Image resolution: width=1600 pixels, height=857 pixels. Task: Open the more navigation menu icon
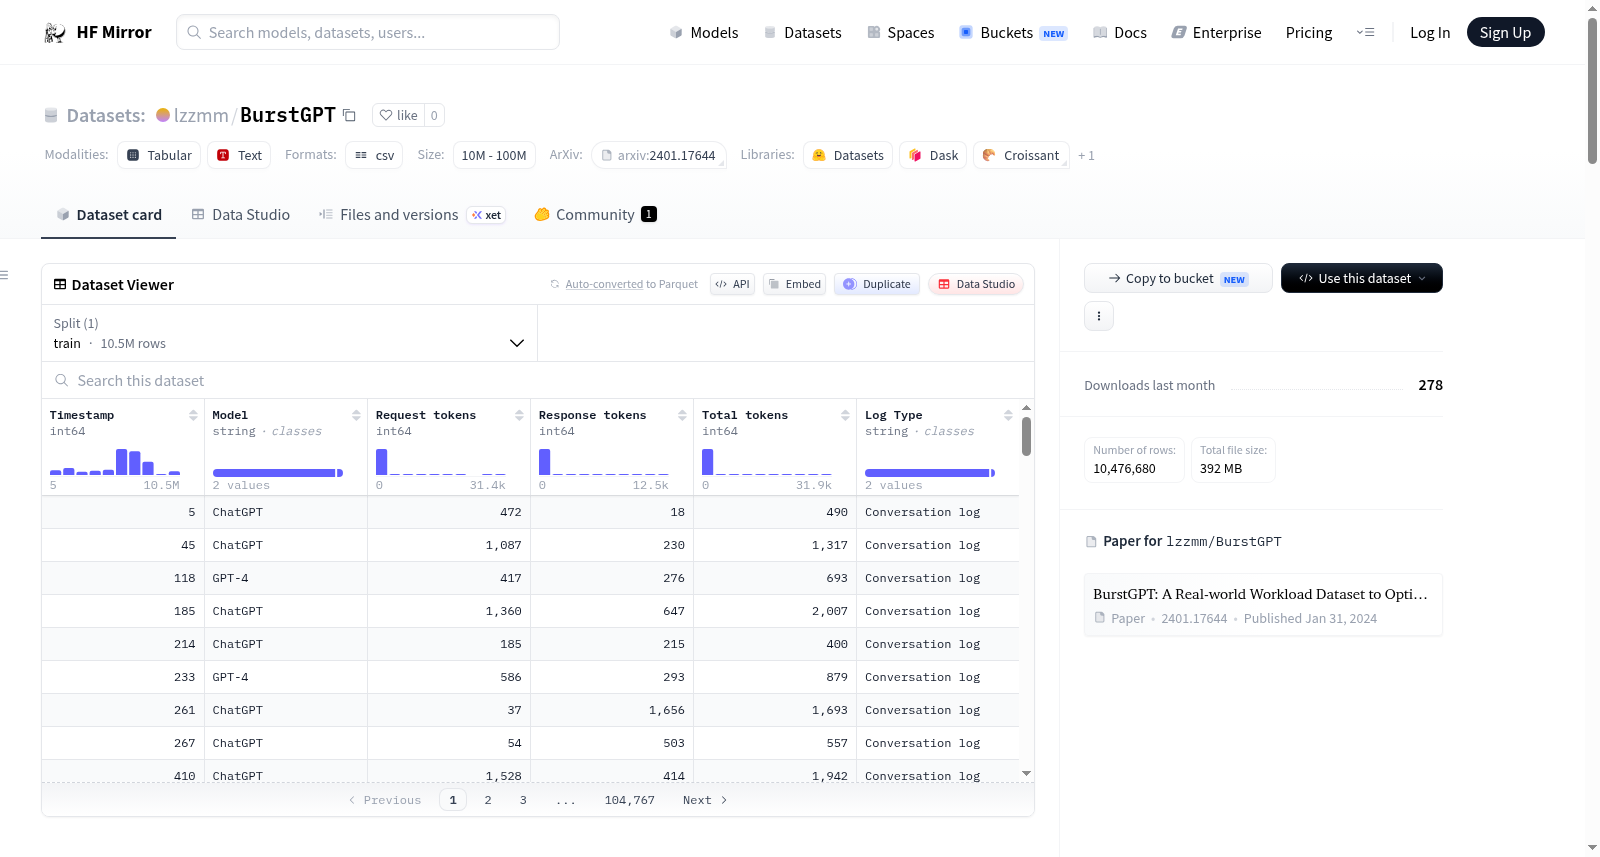coord(1365,32)
